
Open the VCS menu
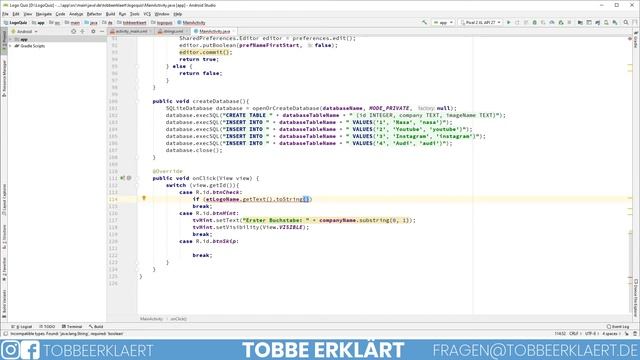(147, 14)
